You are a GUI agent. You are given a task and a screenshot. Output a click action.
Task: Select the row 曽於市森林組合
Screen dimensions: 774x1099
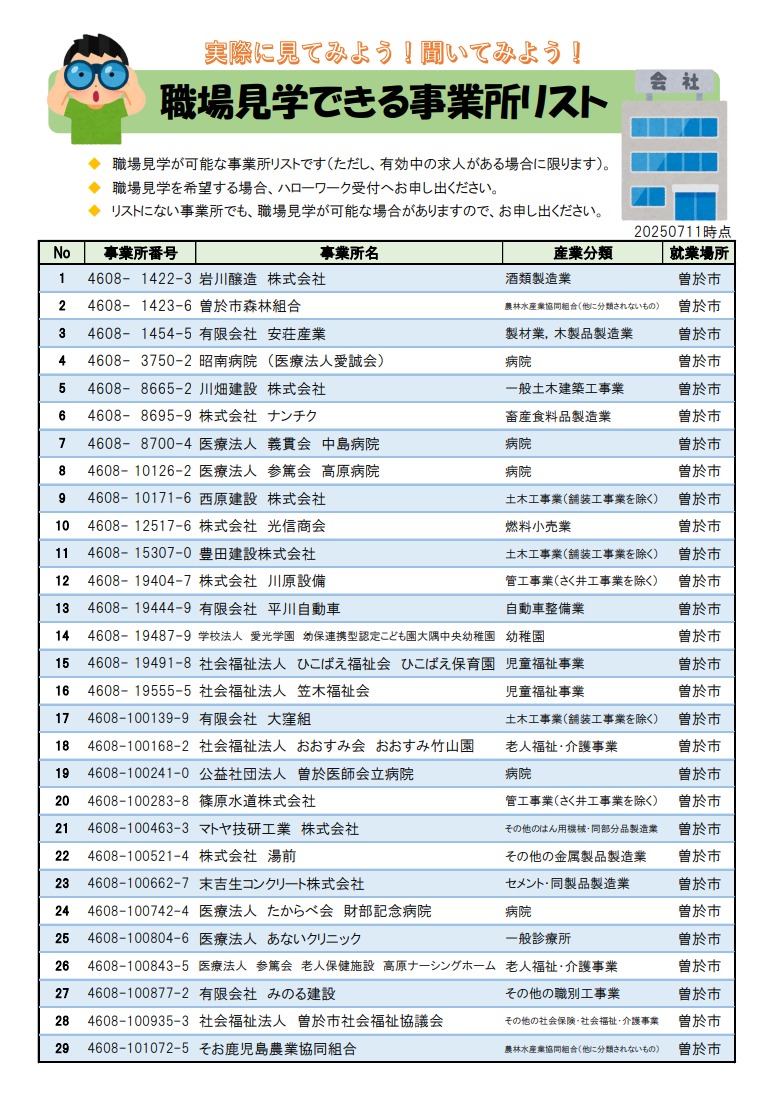tap(387, 306)
